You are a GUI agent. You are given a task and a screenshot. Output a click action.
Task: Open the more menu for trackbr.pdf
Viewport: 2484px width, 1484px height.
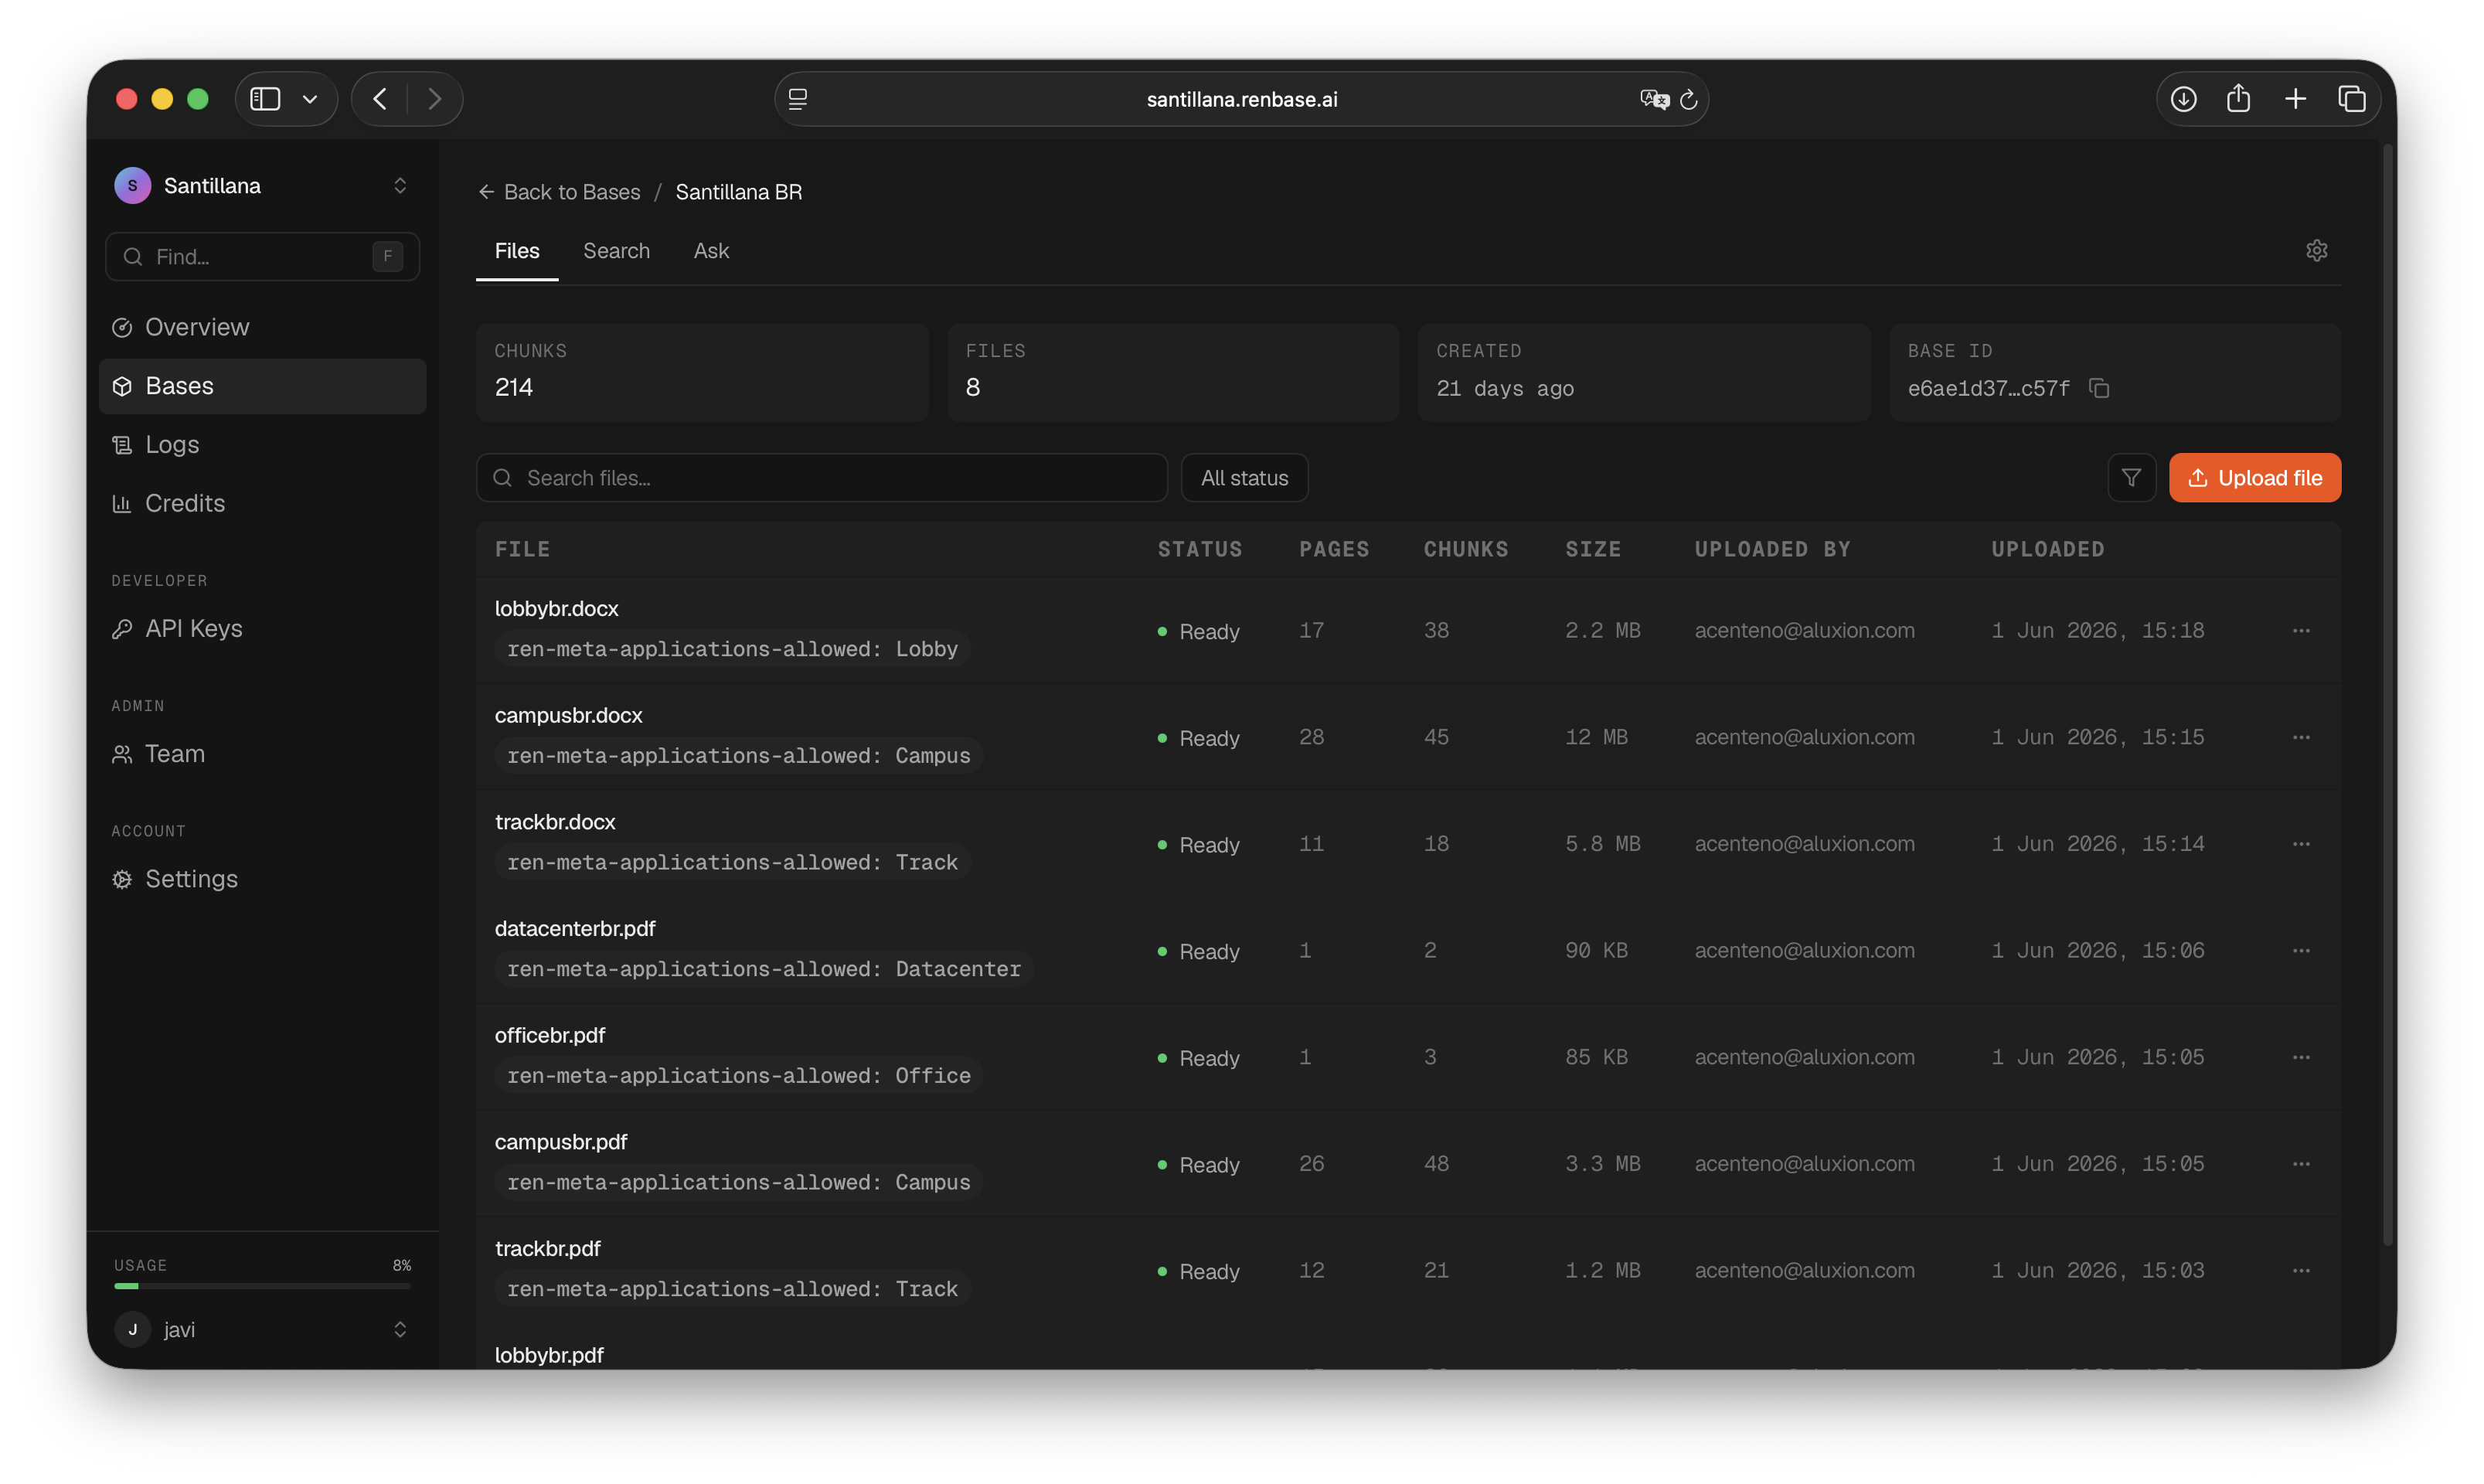click(2301, 1271)
